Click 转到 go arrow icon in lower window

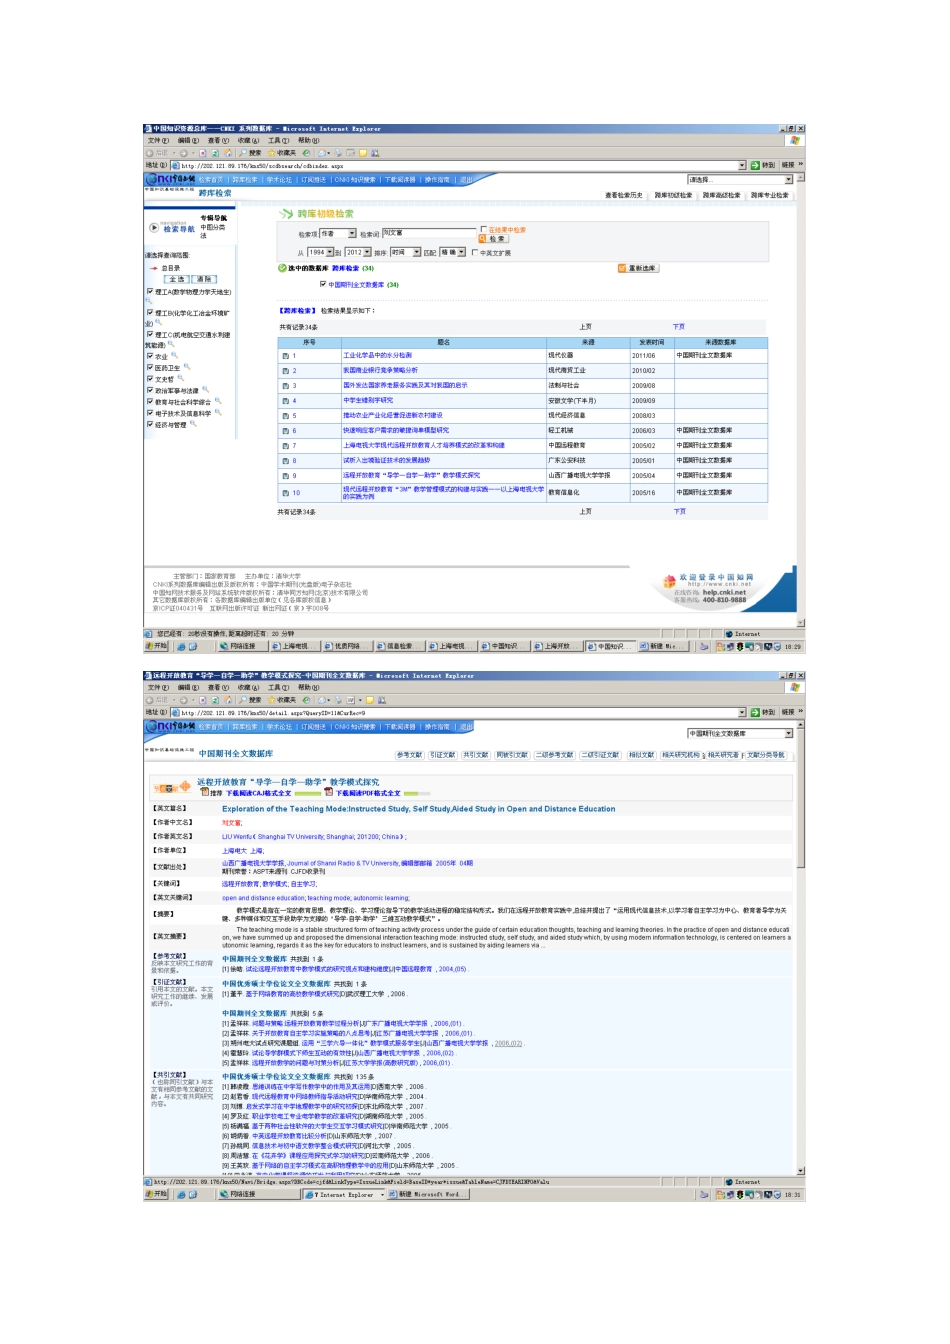point(755,712)
